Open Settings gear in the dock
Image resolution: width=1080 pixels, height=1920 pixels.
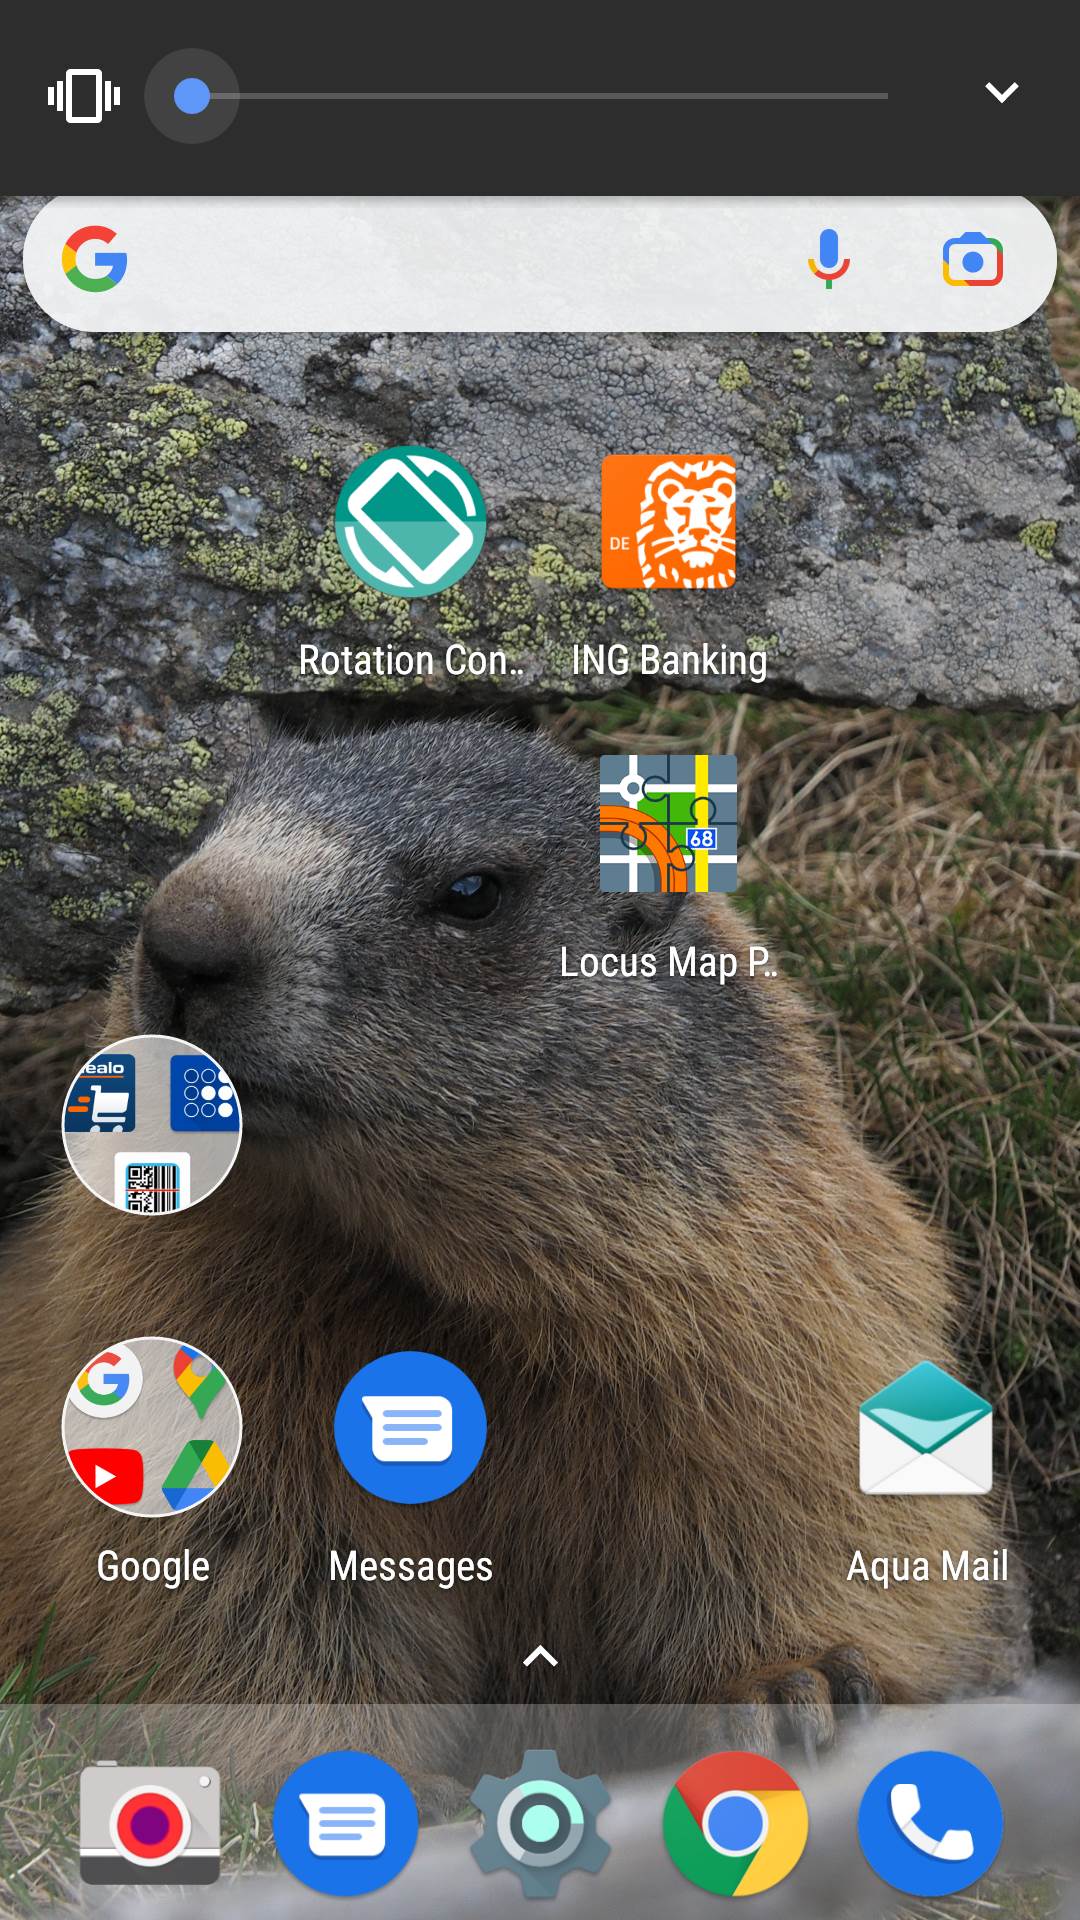(540, 1824)
